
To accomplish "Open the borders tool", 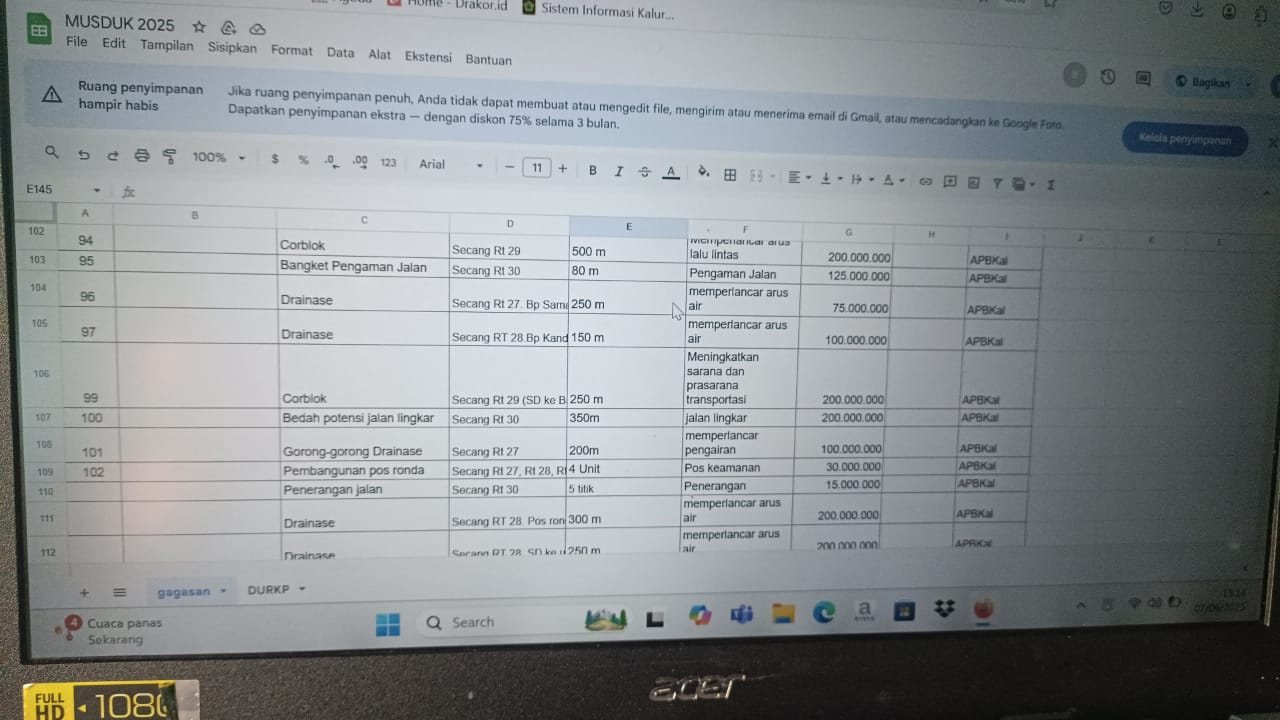I will (730, 174).
